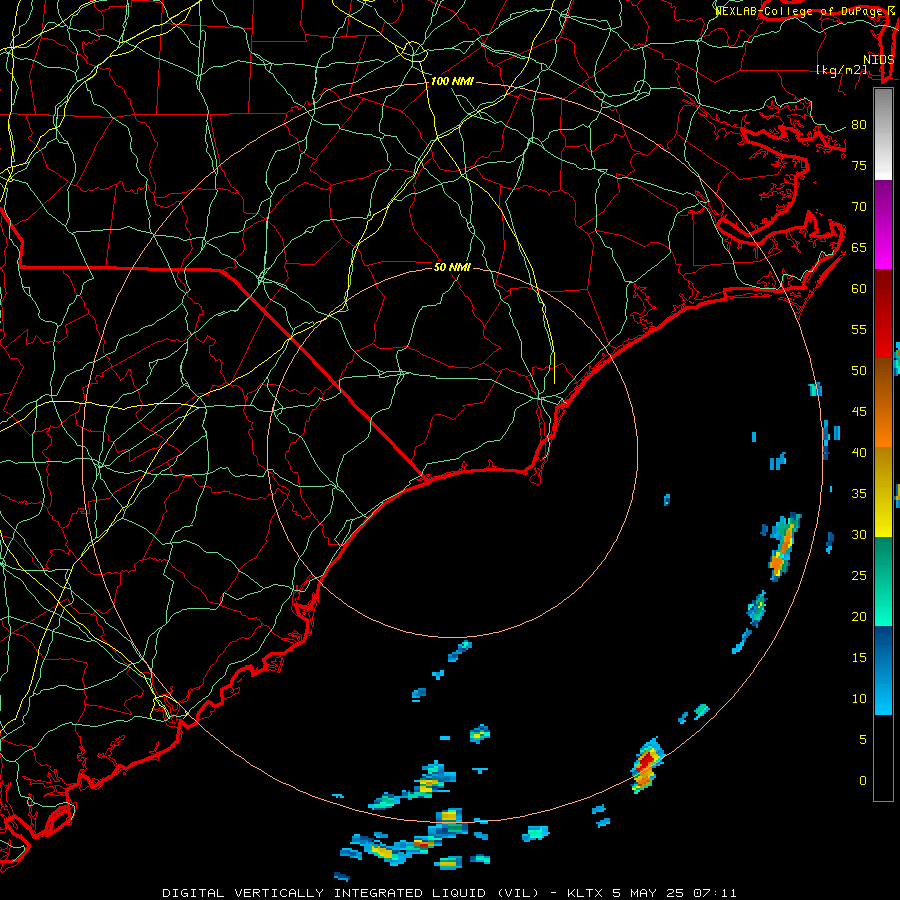Click the "50 NMI" range ring label
The width and height of the screenshot is (900, 900).
tap(452, 267)
